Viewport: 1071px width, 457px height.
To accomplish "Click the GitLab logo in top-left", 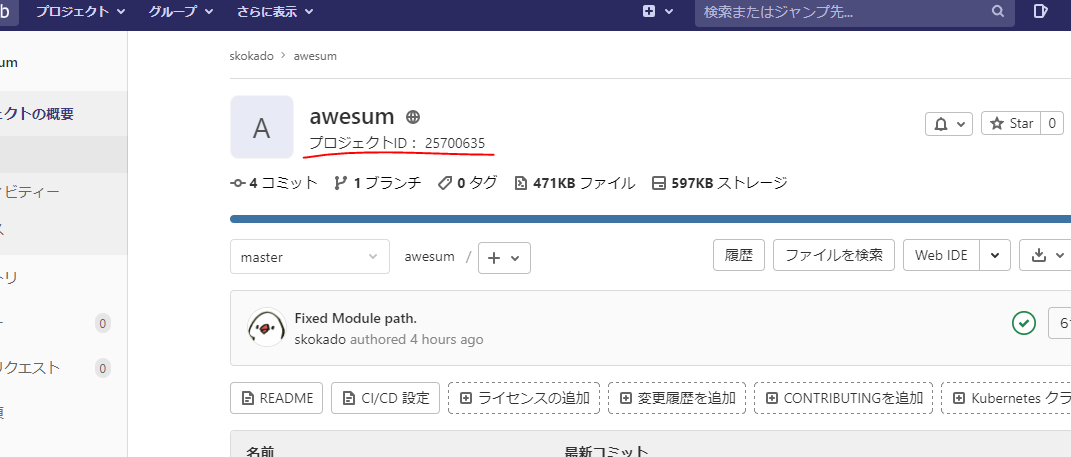I will pyautogui.click(x=7, y=12).
